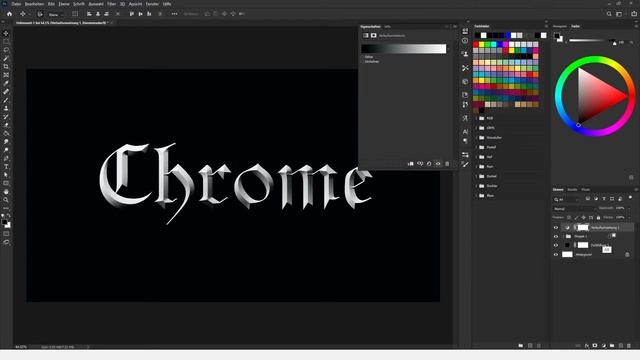Select the Eraser tool
The height and width of the screenshot is (360, 640).
point(6,125)
